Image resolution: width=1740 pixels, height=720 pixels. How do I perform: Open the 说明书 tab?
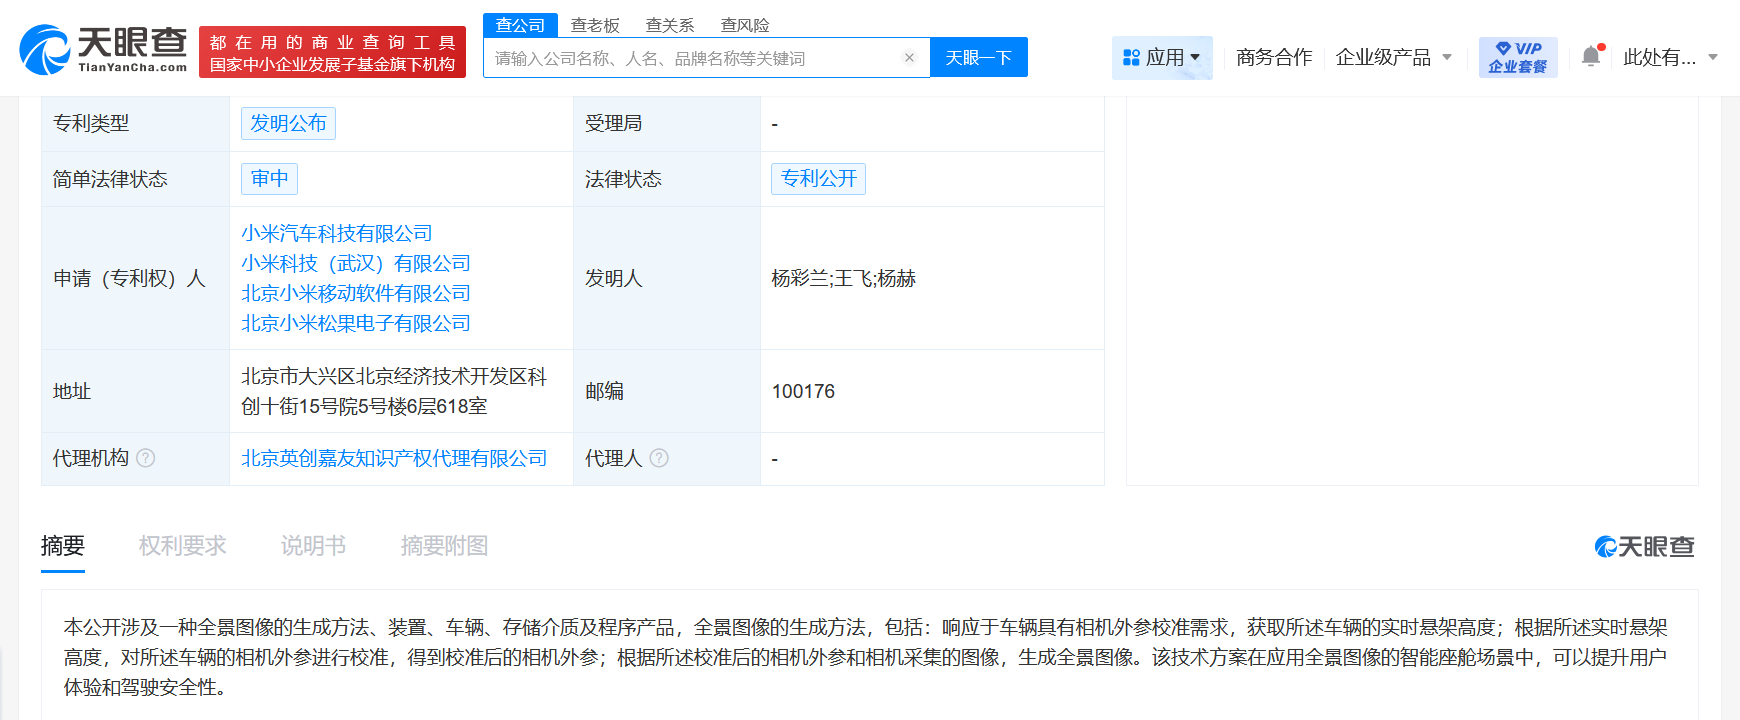pyautogui.click(x=313, y=546)
